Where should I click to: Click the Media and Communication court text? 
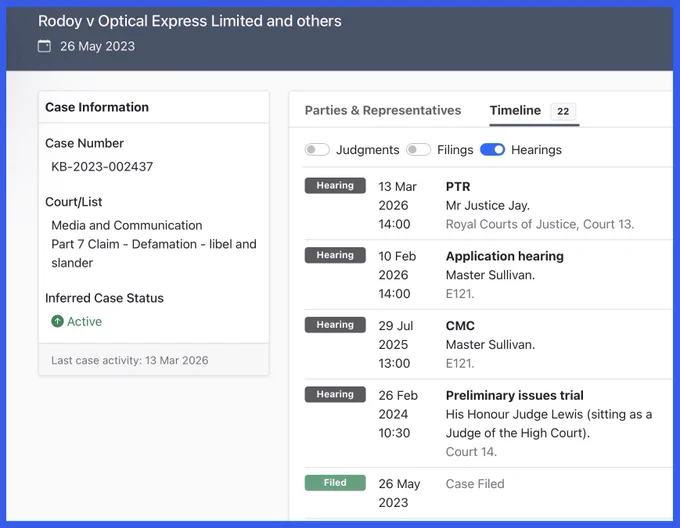[127, 225]
